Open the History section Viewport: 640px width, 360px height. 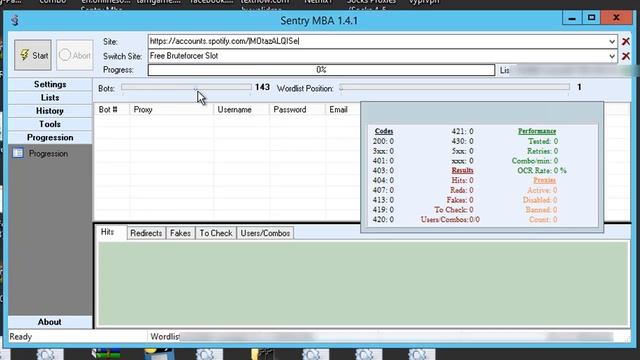coord(50,111)
